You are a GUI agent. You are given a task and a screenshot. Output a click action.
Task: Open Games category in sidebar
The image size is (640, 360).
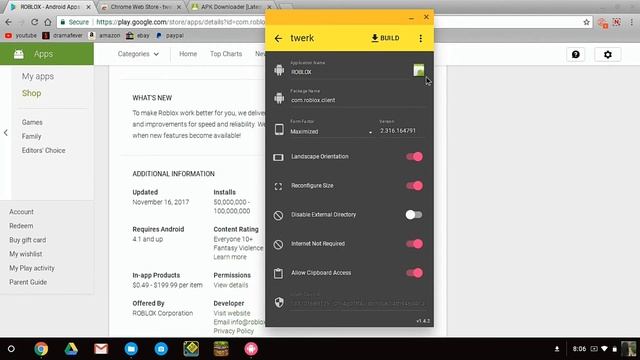pos(32,122)
